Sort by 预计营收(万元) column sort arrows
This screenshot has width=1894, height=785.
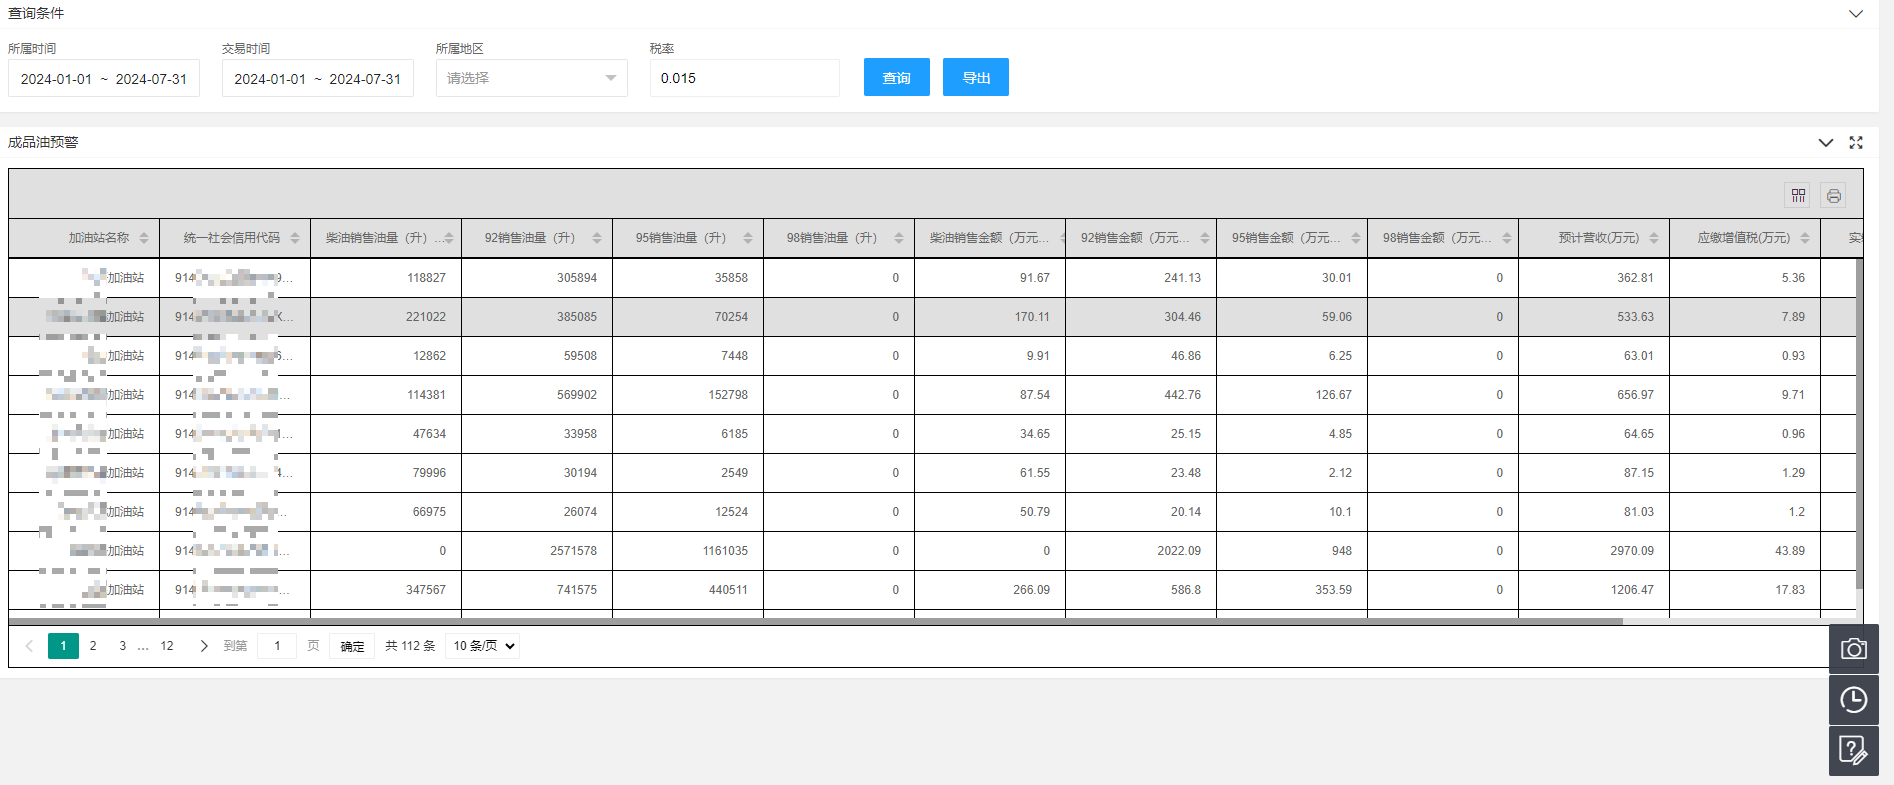(1654, 238)
